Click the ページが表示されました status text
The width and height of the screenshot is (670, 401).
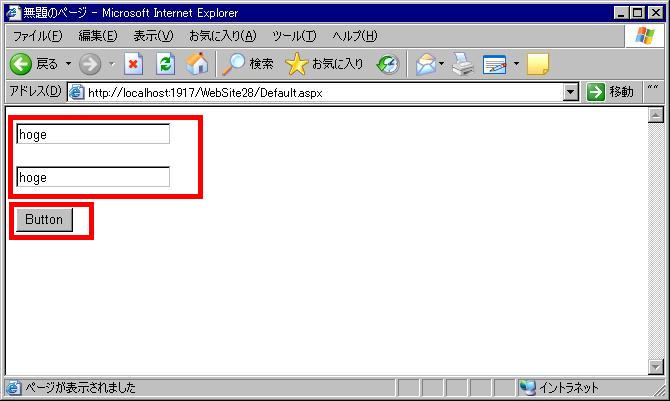tap(80, 388)
